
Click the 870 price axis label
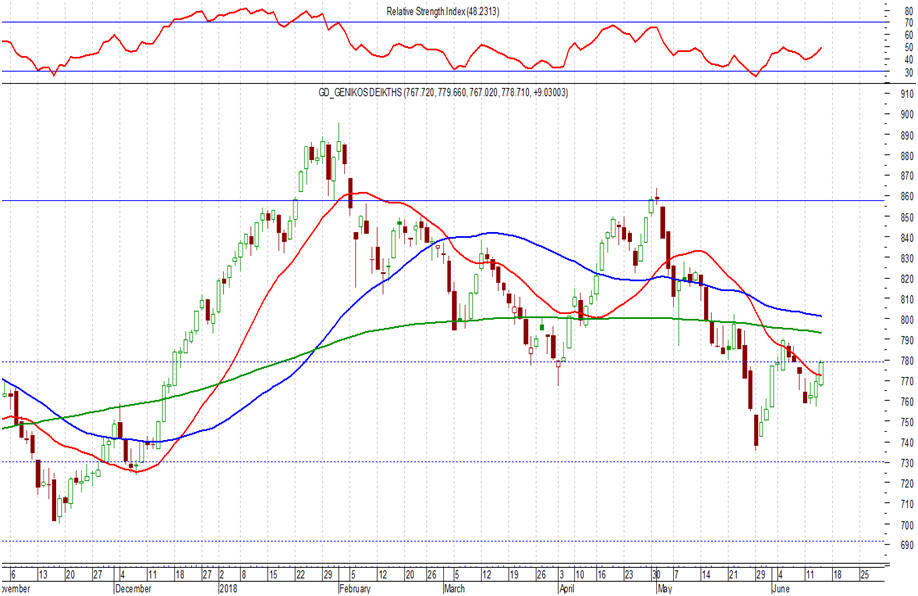click(907, 176)
